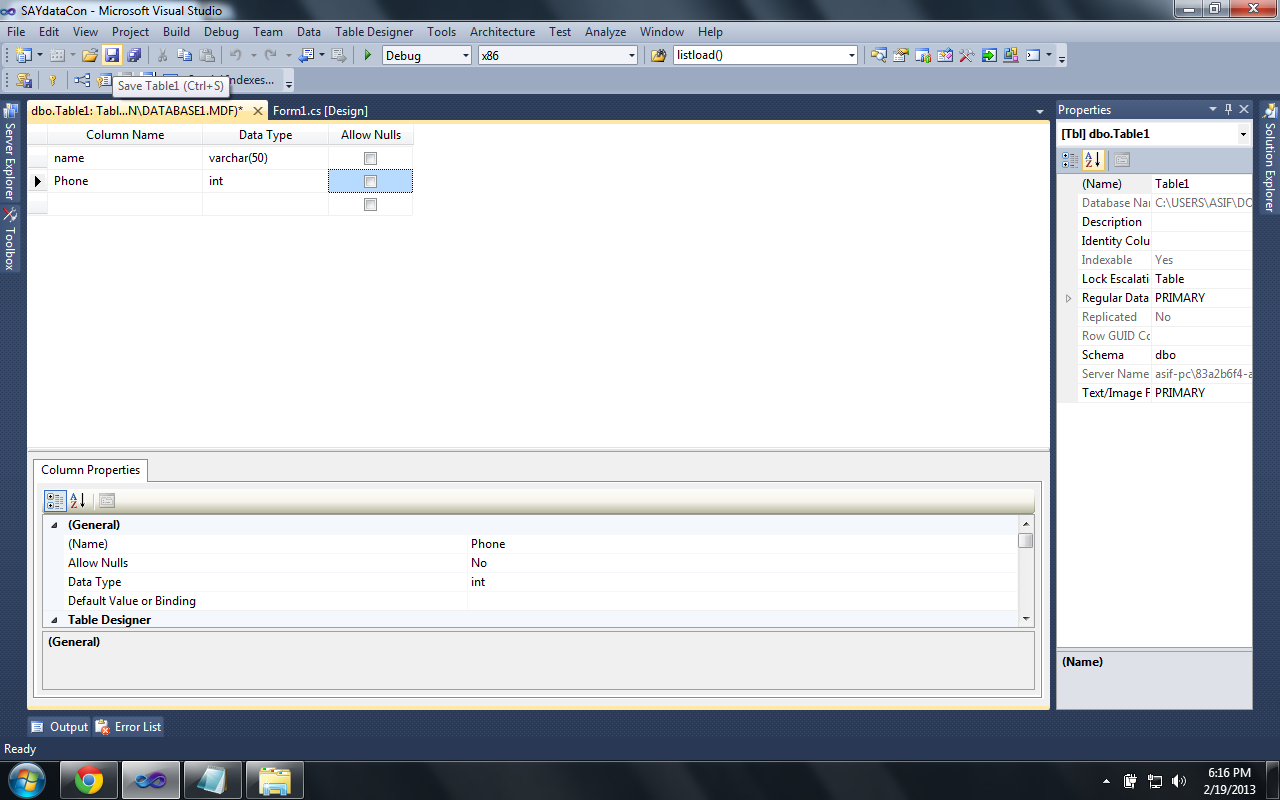This screenshot has width=1280, height=800.
Task: Select the Phone row selector arrow
Action: coord(38,181)
